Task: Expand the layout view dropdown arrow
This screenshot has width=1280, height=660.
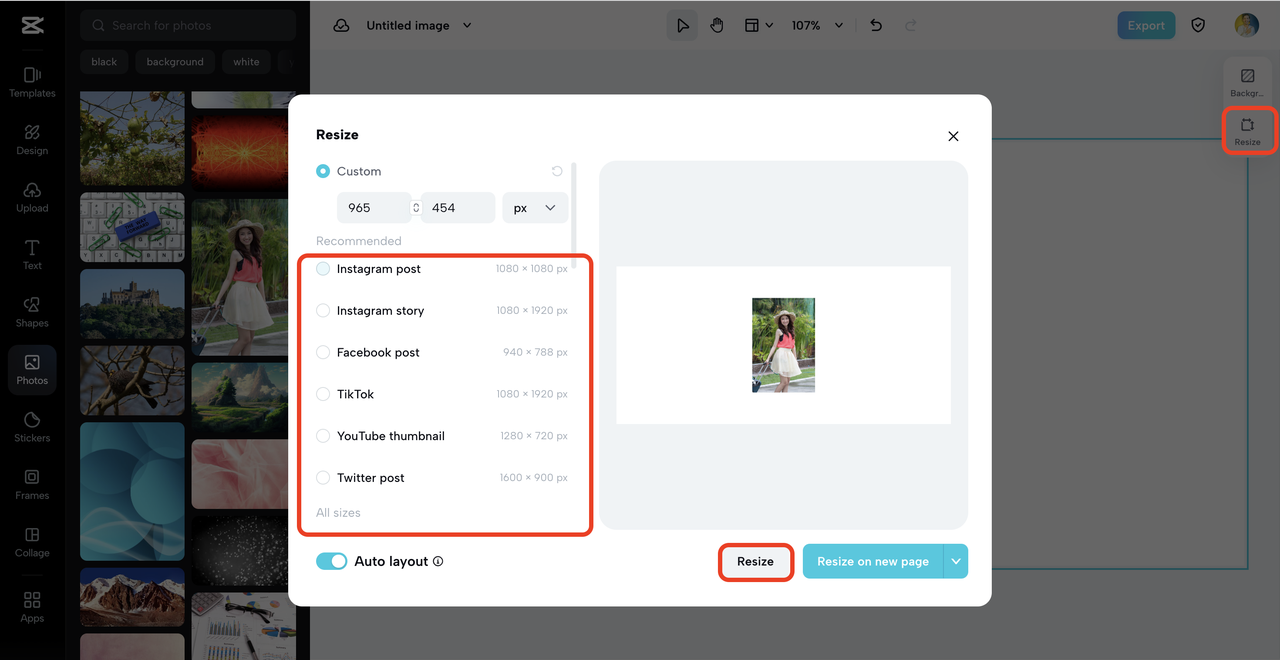Action: tap(769, 25)
